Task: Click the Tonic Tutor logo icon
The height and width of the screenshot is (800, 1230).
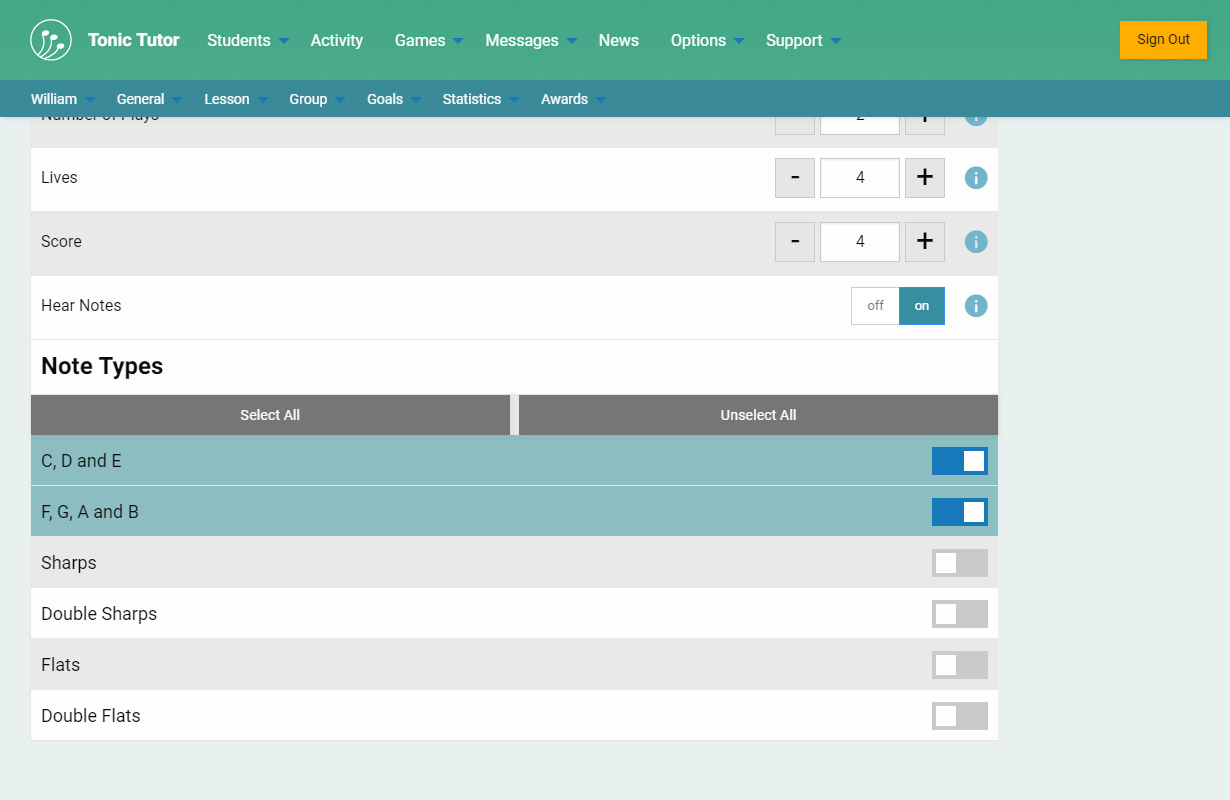Action: point(51,40)
